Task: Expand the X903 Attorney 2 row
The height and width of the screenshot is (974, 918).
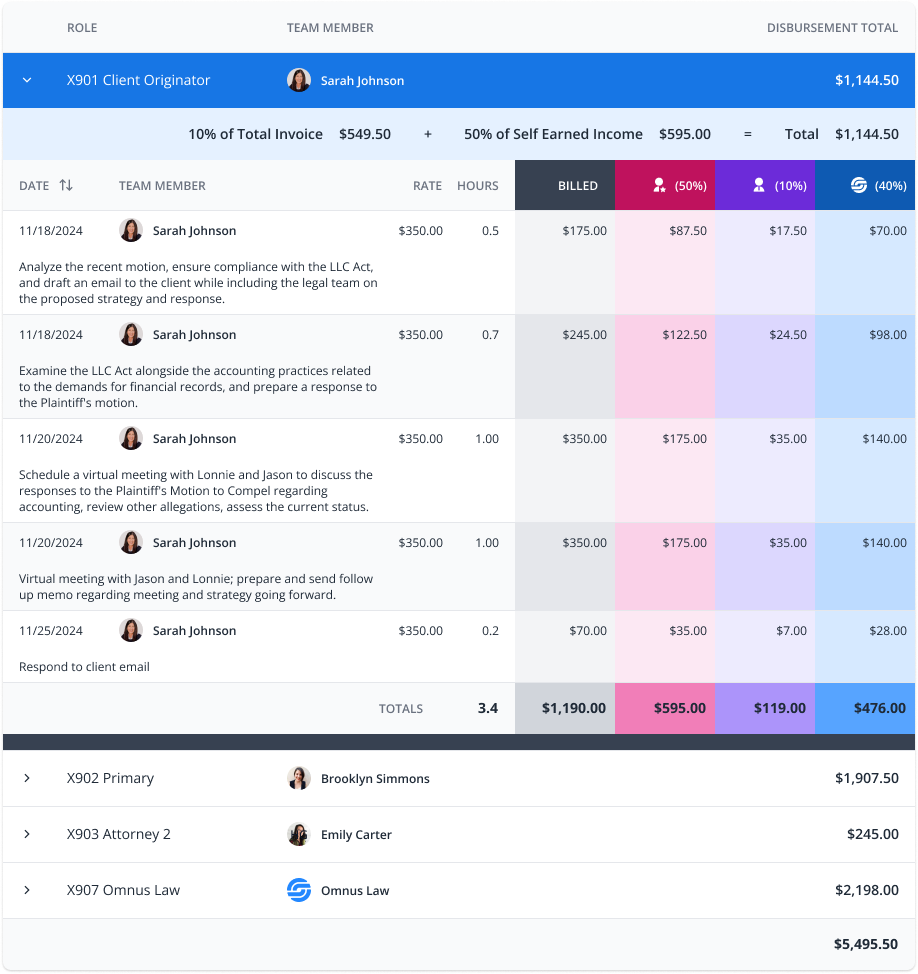Action: 27,834
